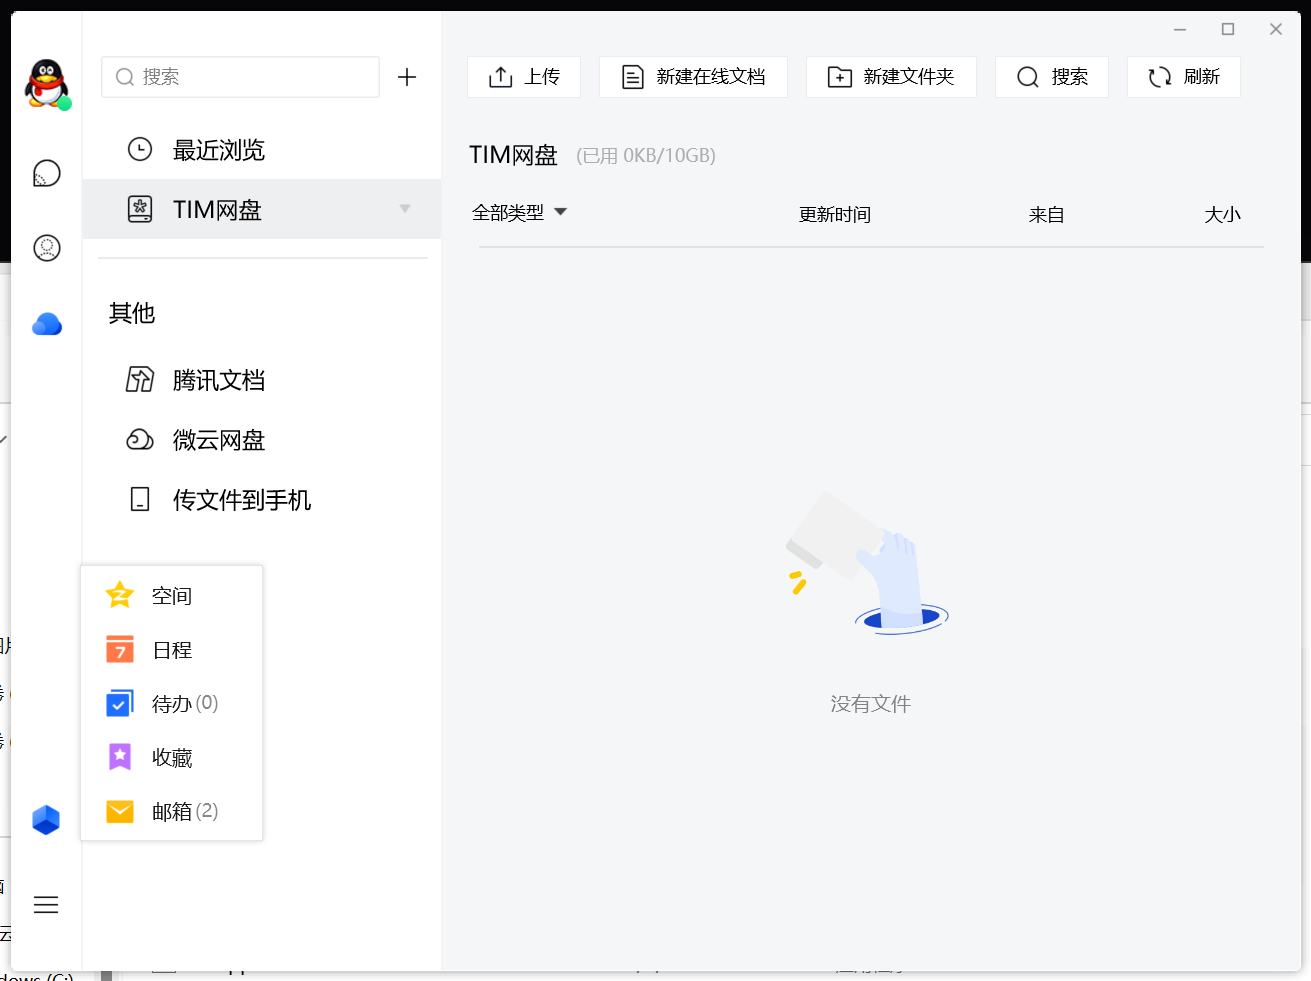The image size is (1311, 981).
Task: Sort by the 大小 column header
Action: coord(1223,214)
